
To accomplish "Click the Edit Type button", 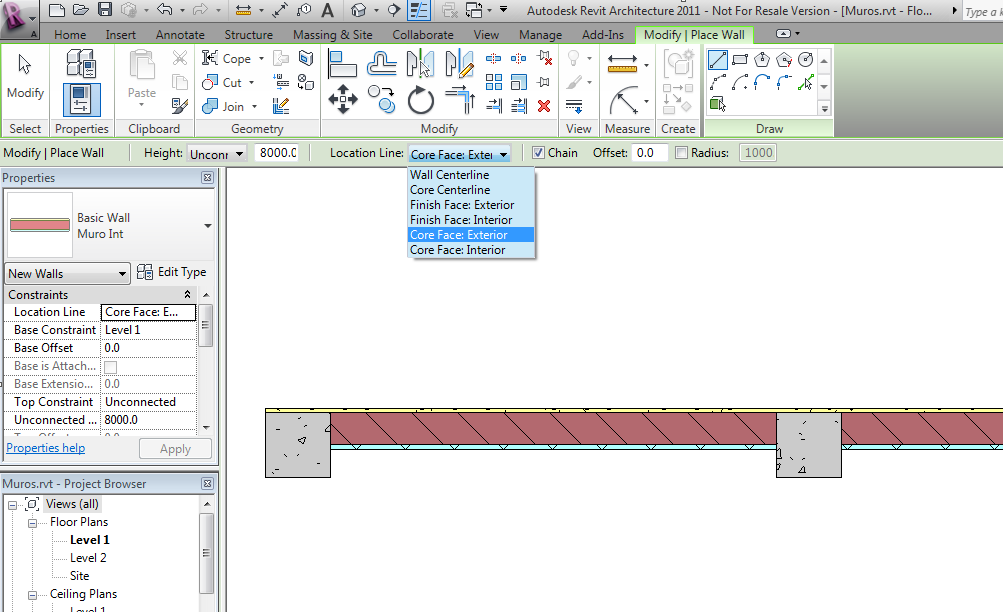I will [x=172, y=272].
